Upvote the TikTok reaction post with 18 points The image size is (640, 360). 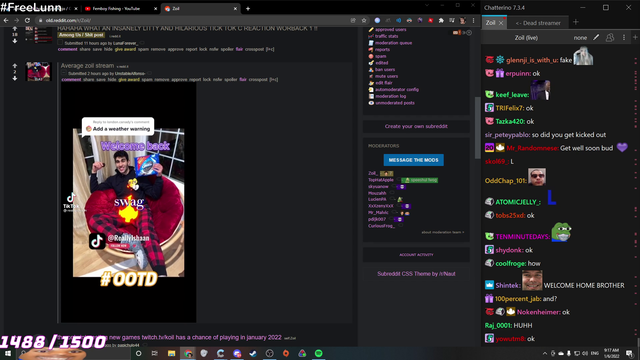(x=15, y=29)
